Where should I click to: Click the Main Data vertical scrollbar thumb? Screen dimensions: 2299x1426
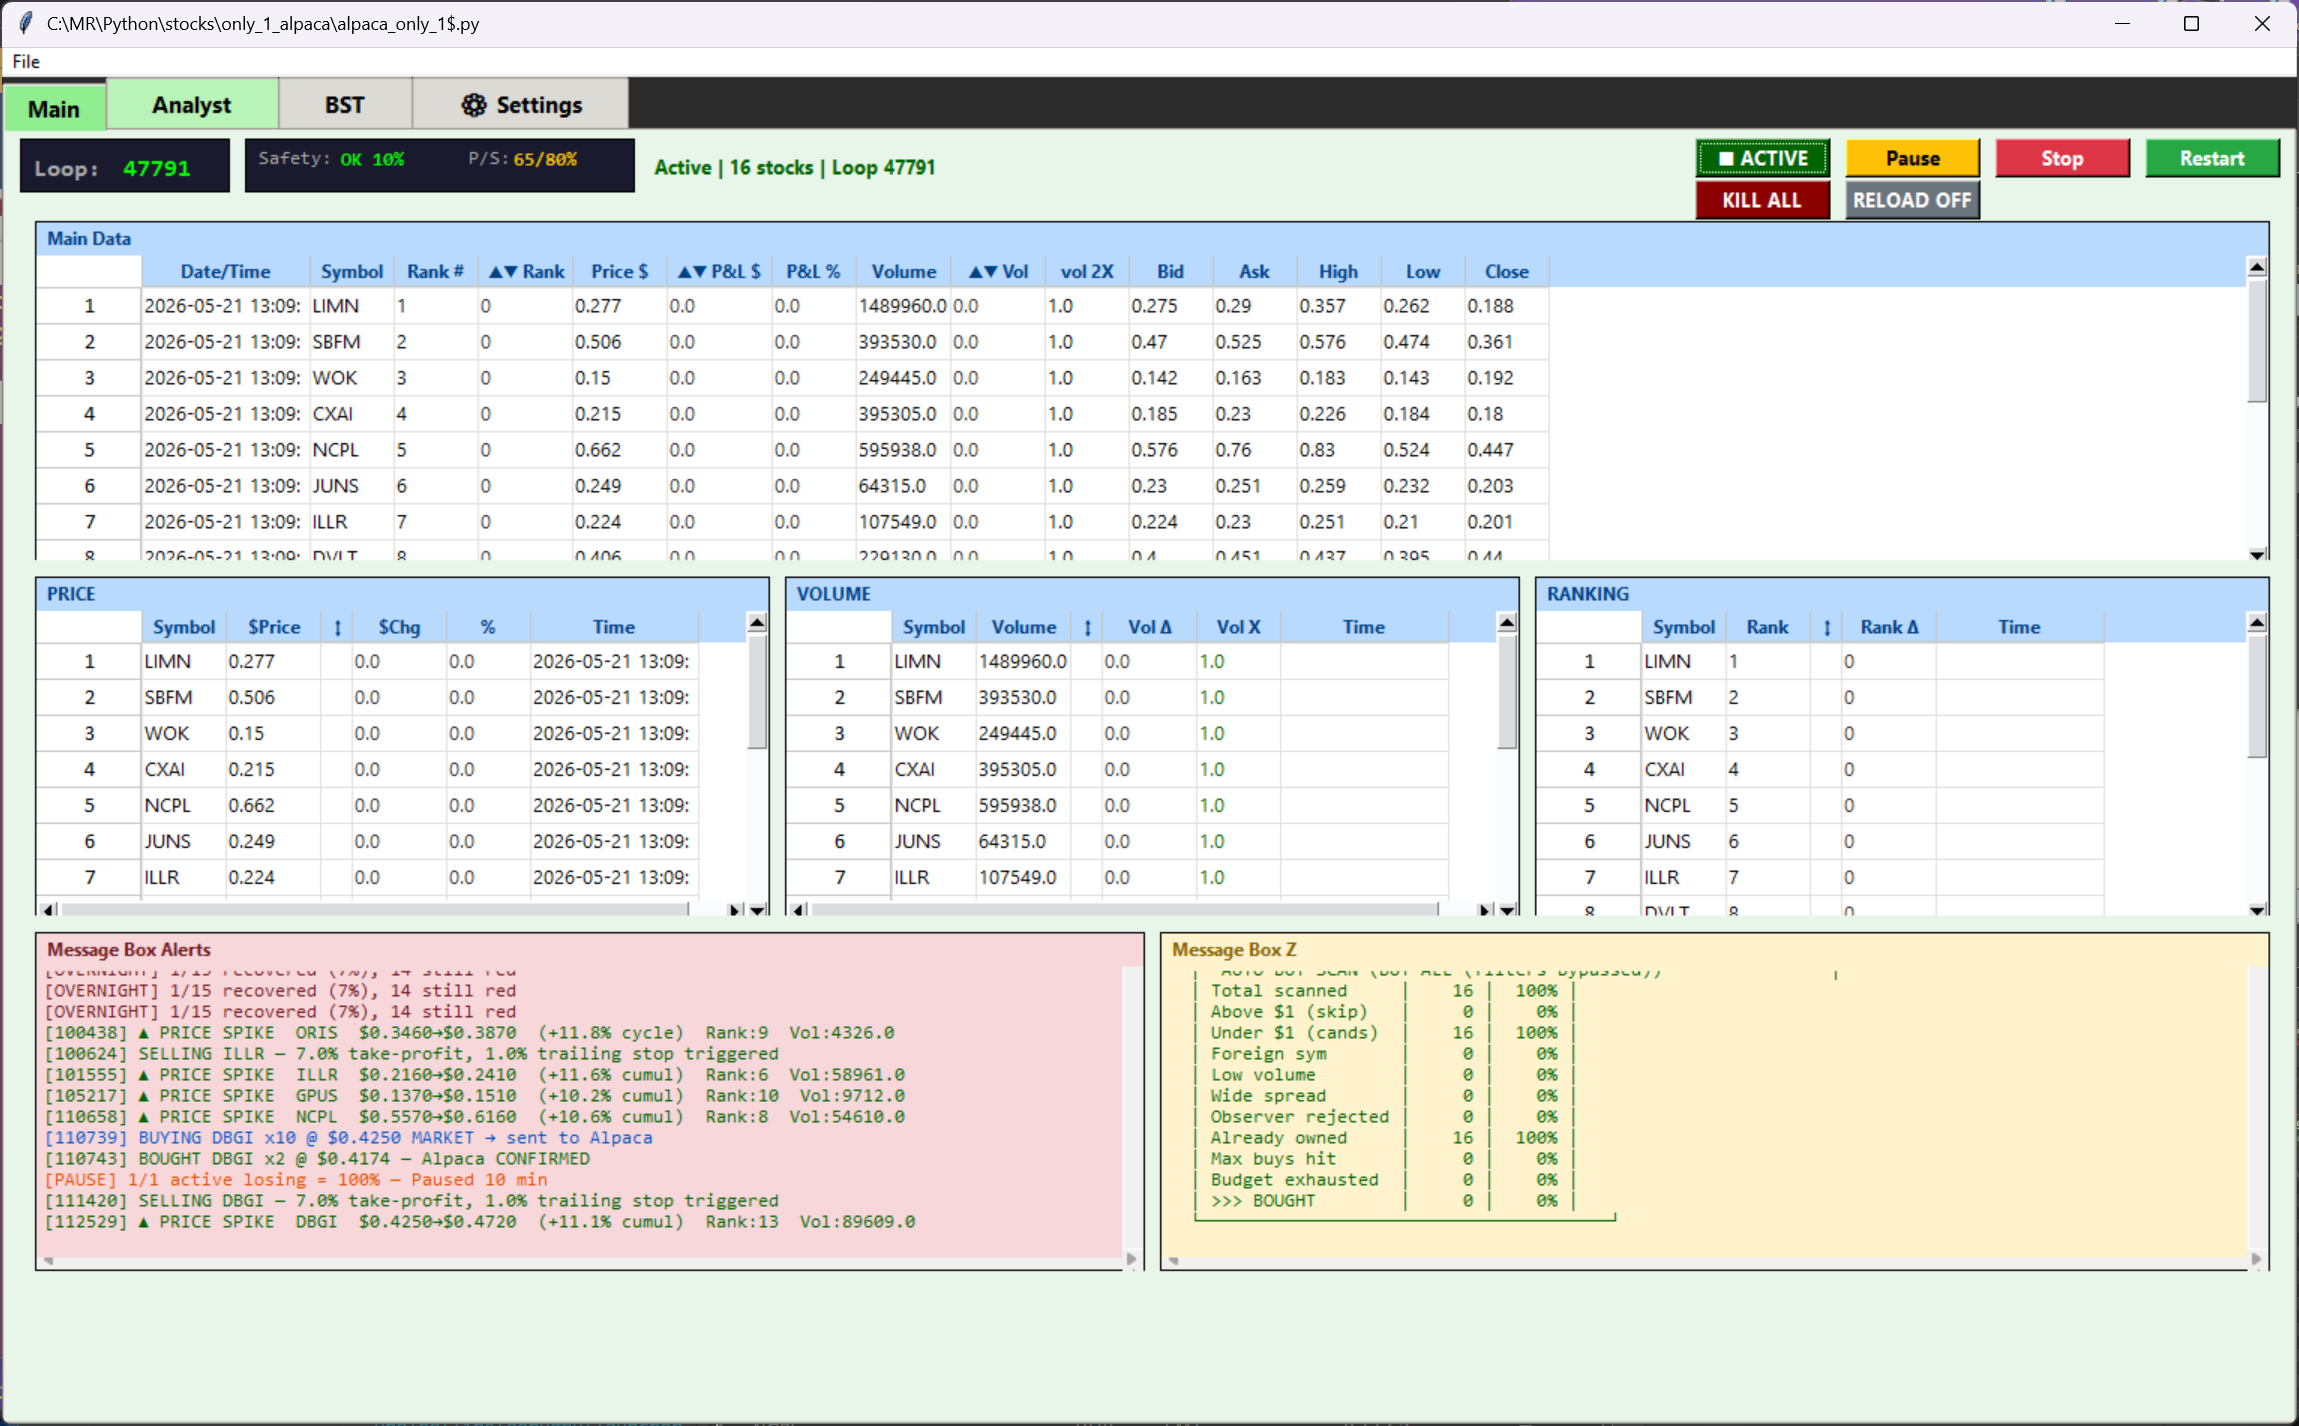(2256, 340)
